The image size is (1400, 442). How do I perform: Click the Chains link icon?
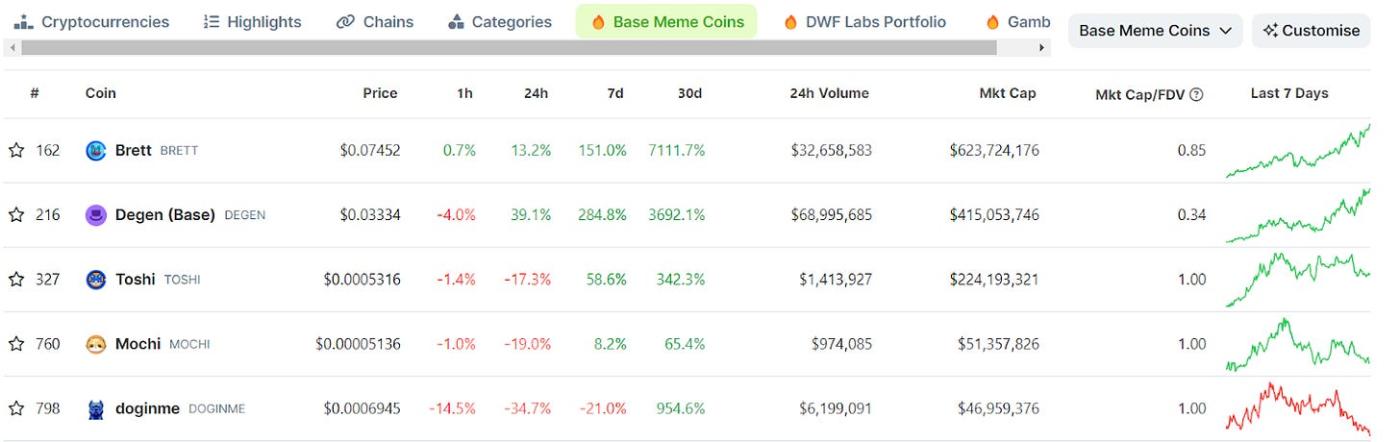(x=345, y=22)
